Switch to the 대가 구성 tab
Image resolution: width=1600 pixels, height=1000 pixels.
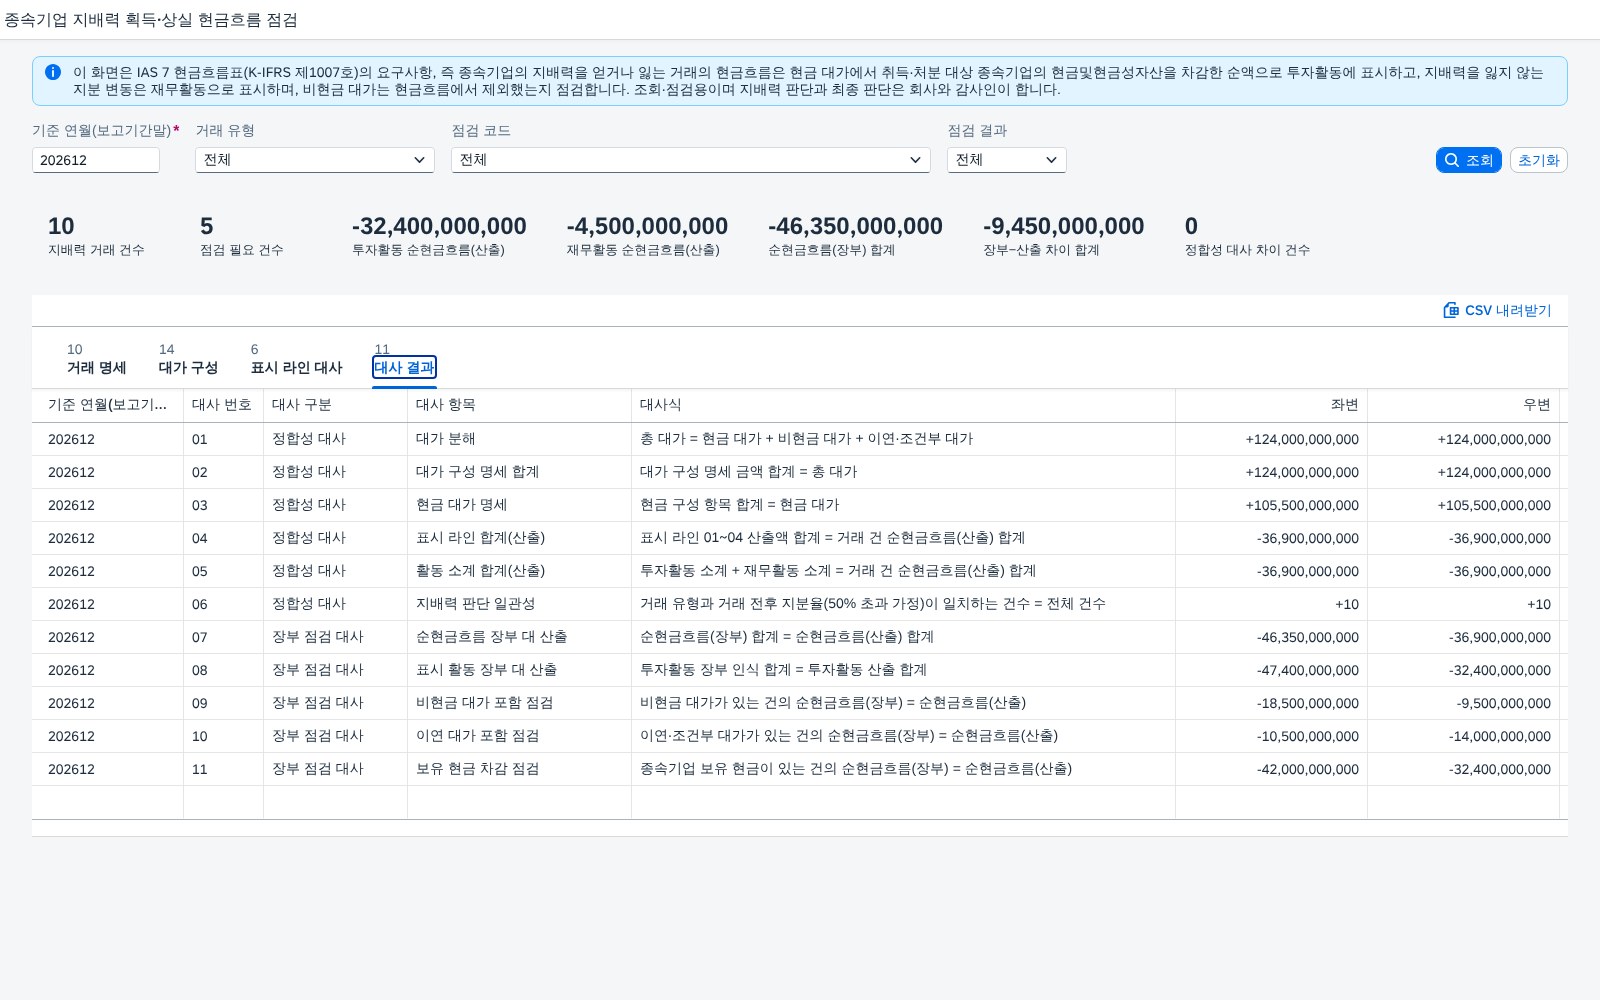pyautogui.click(x=188, y=367)
